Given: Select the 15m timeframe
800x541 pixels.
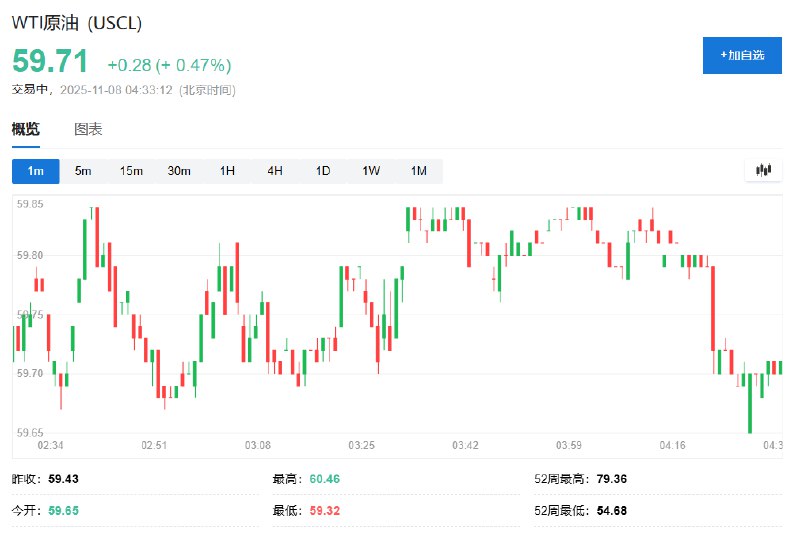Looking at the screenshot, I should [x=131, y=171].
